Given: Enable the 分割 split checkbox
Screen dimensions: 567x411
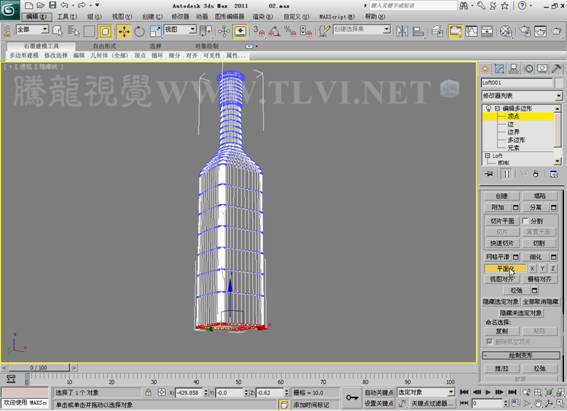Looking at the screenshot, I should pyautogui.click(x=525, y=221).
